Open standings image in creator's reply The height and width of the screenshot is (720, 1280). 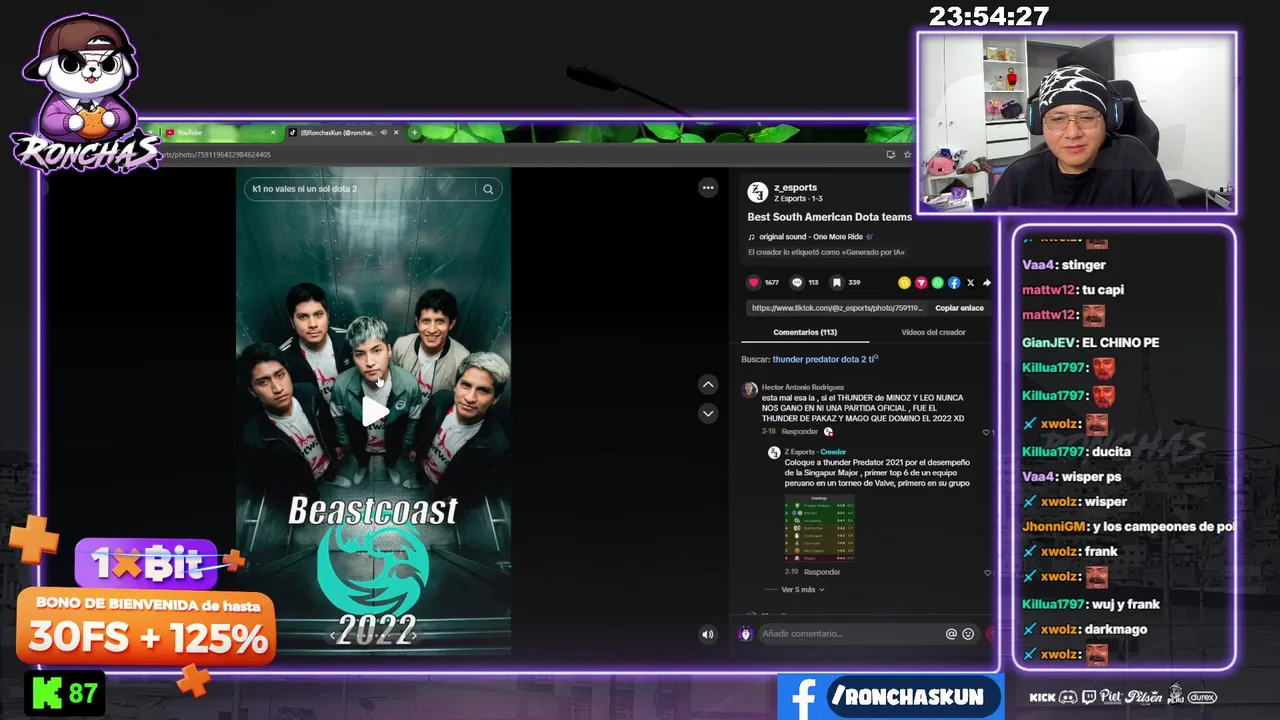[819, 529]
